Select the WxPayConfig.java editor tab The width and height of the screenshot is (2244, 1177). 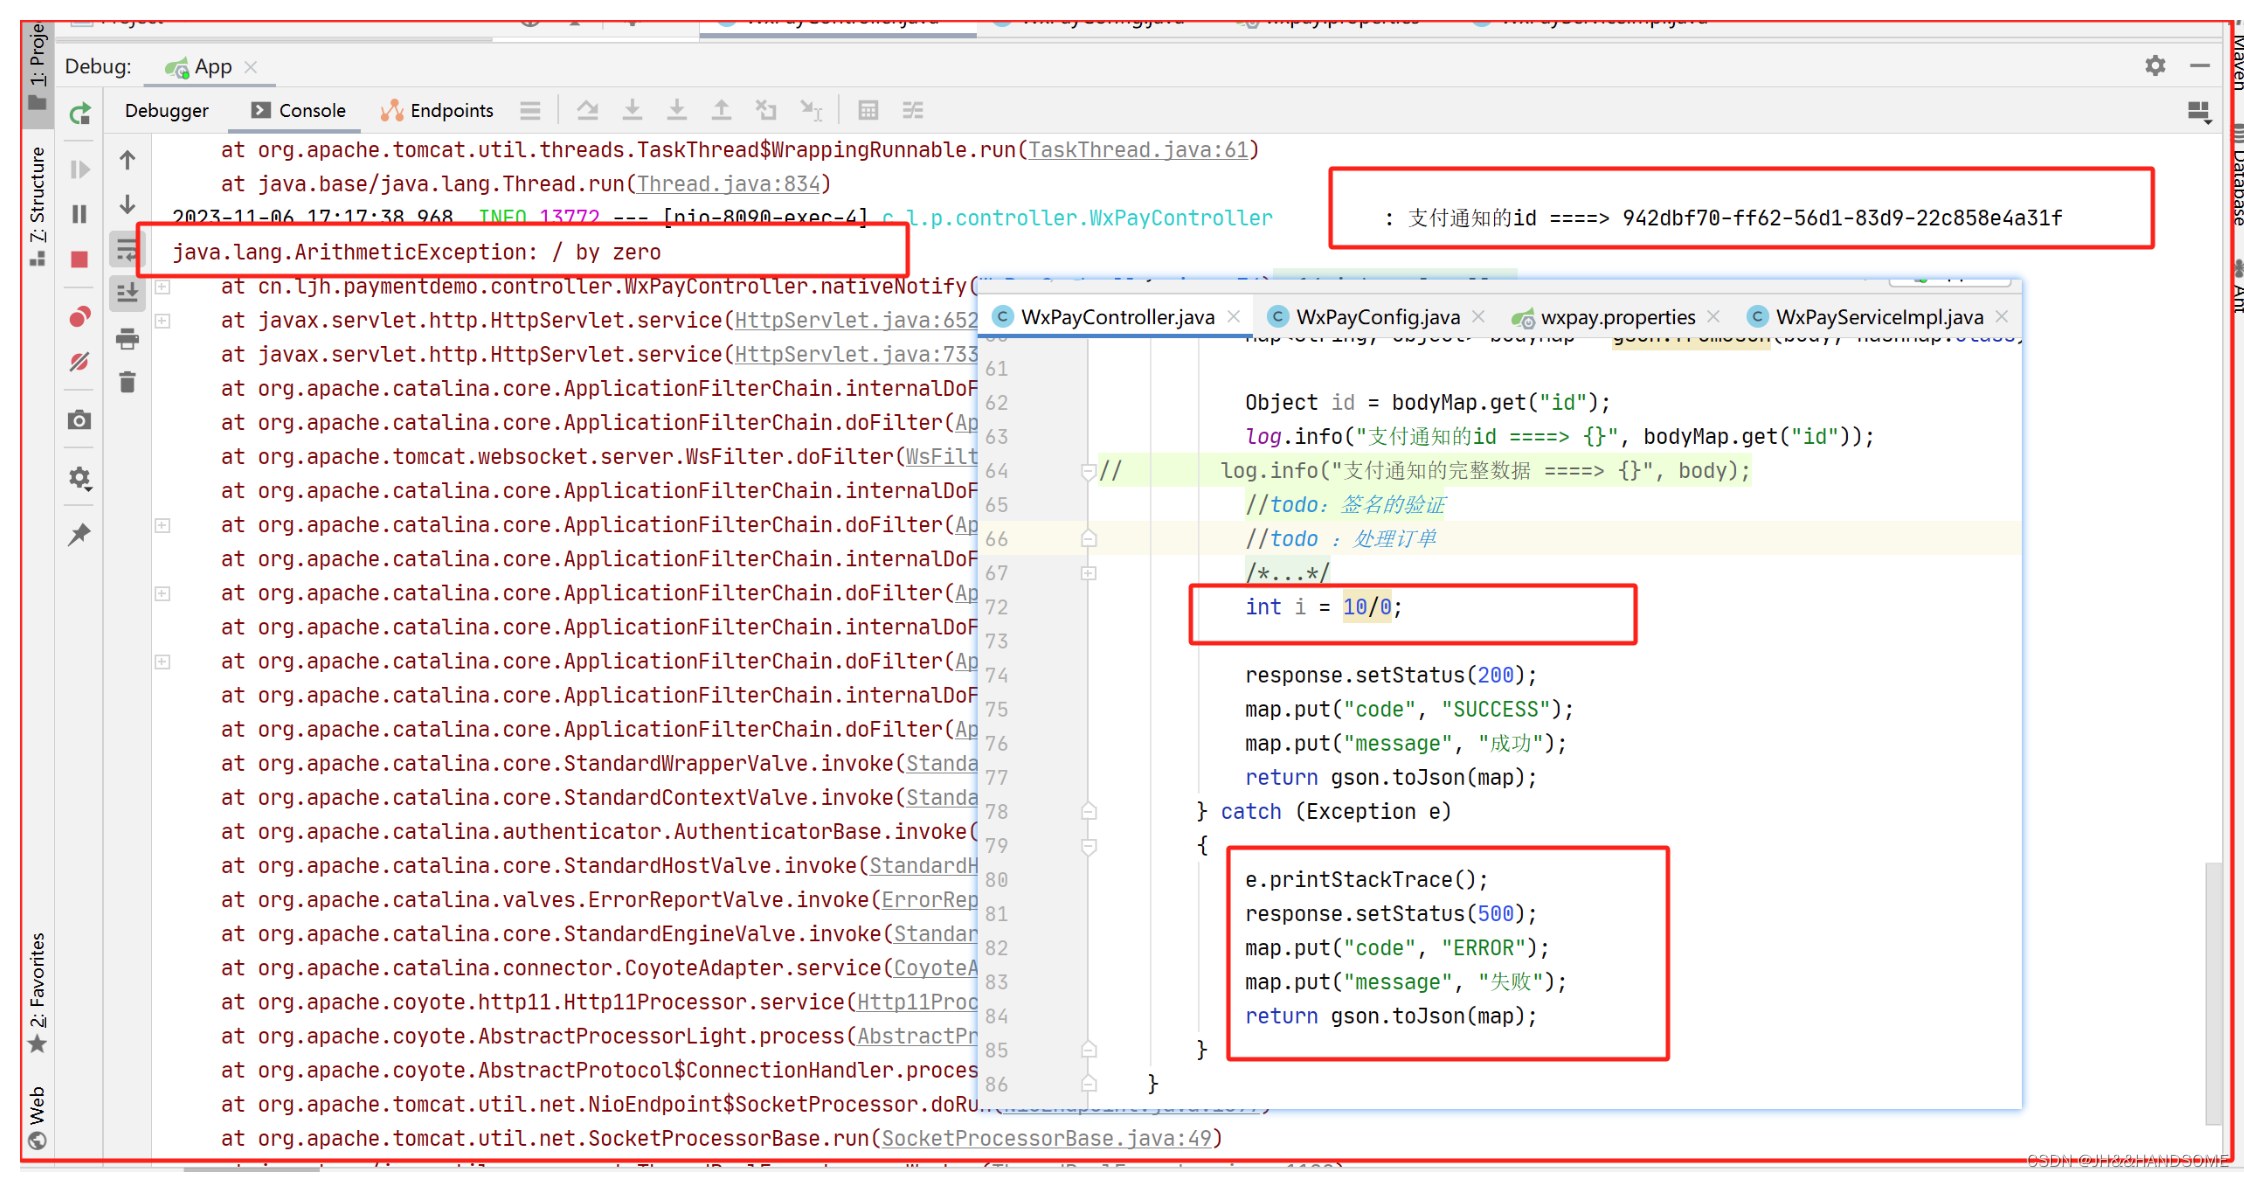click(x=1376, y=317)
